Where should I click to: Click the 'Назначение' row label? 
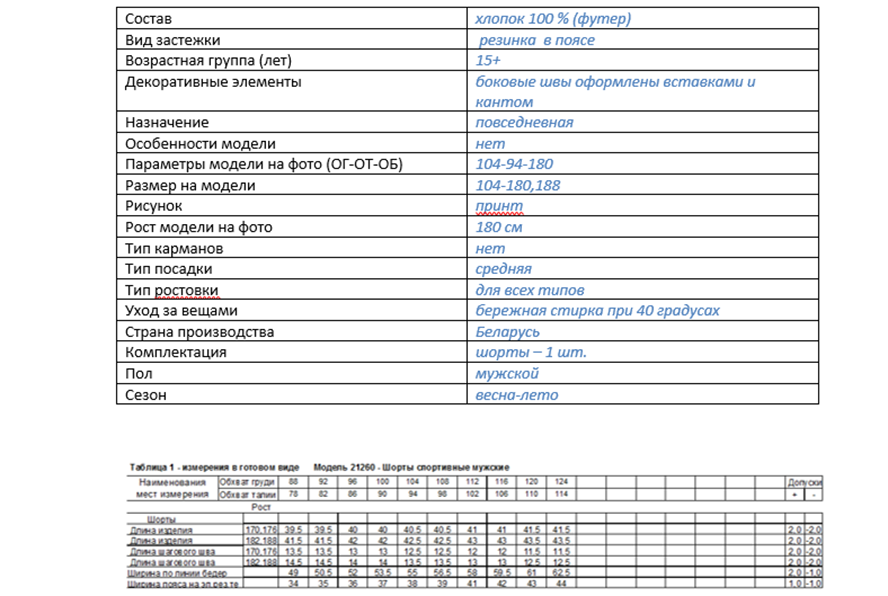pos(167,122)
